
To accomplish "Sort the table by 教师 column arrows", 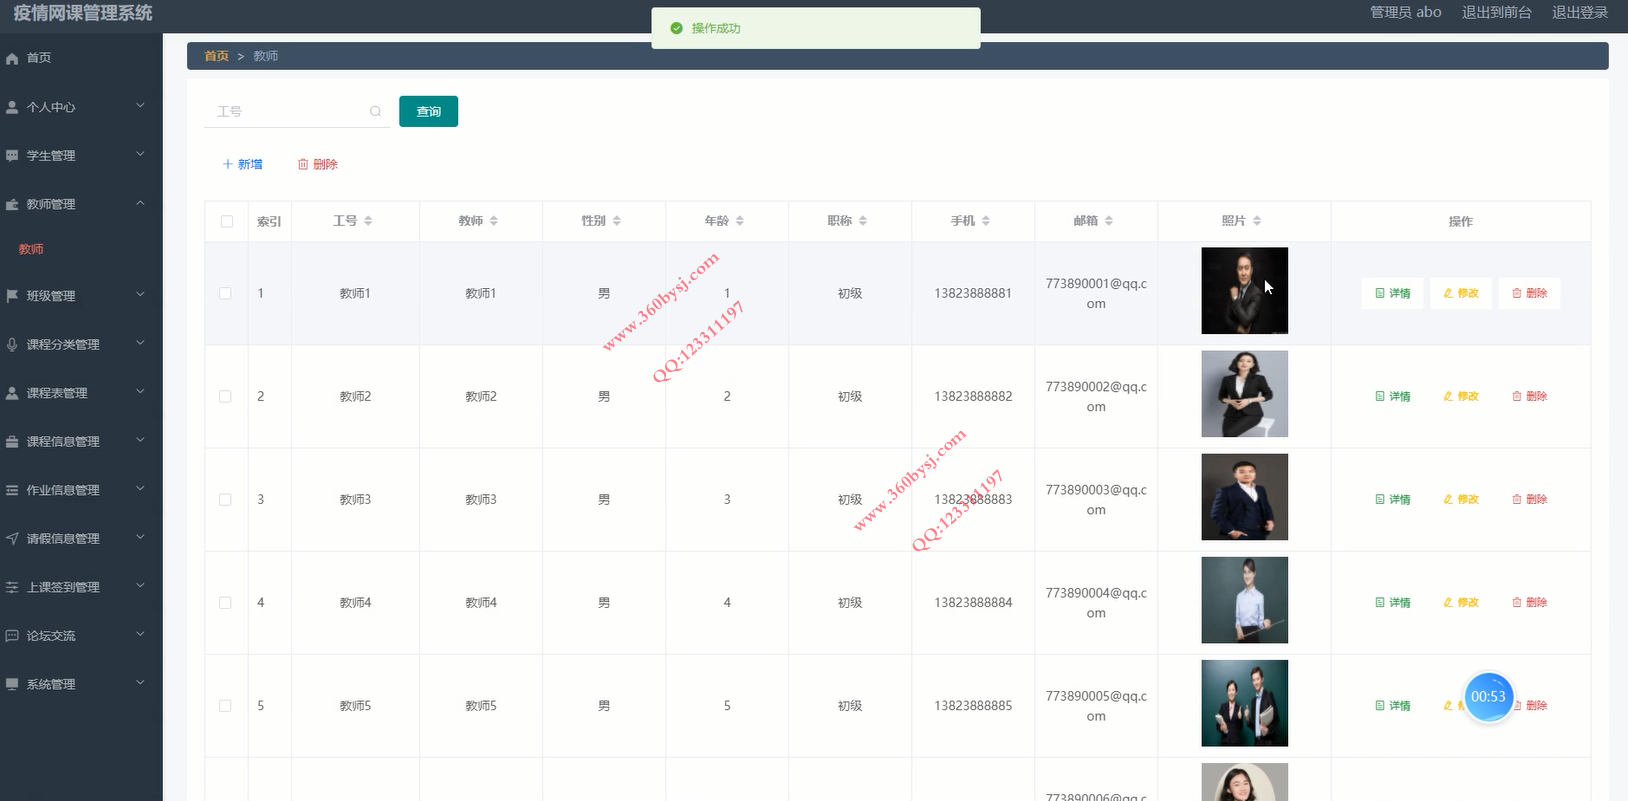I will point(494,221).
